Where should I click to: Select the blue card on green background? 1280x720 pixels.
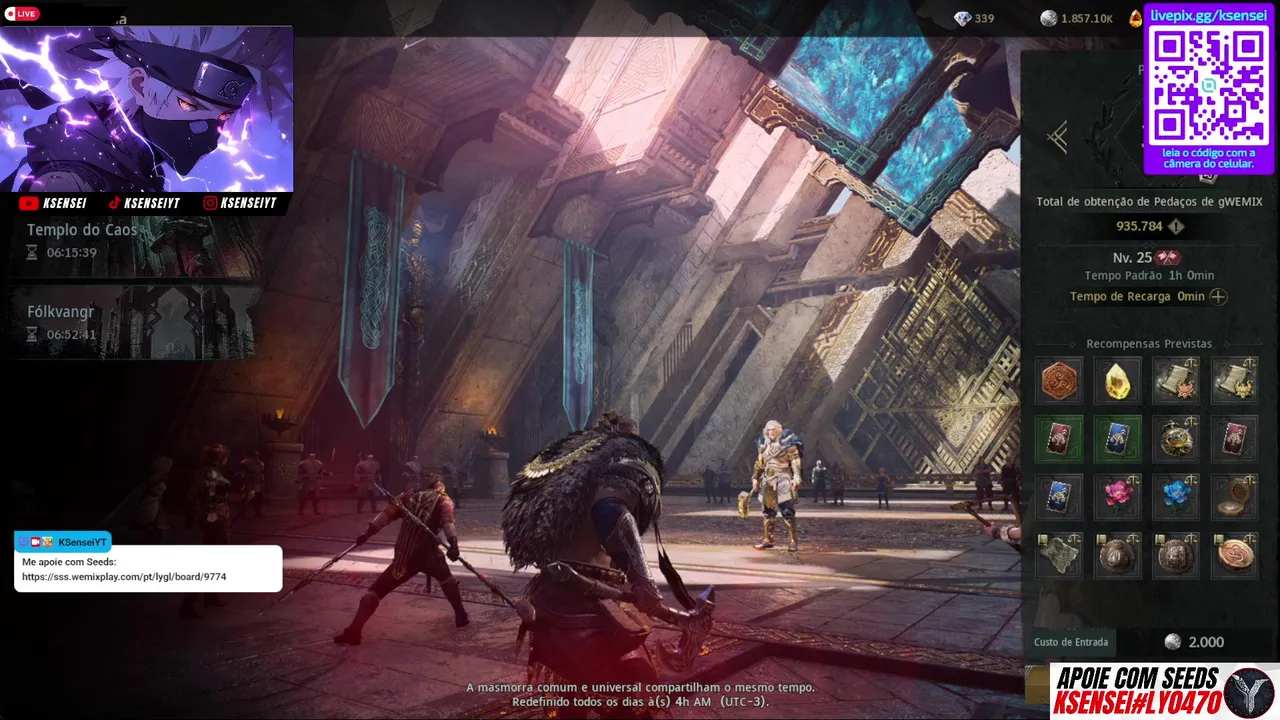pos(1117,439)
